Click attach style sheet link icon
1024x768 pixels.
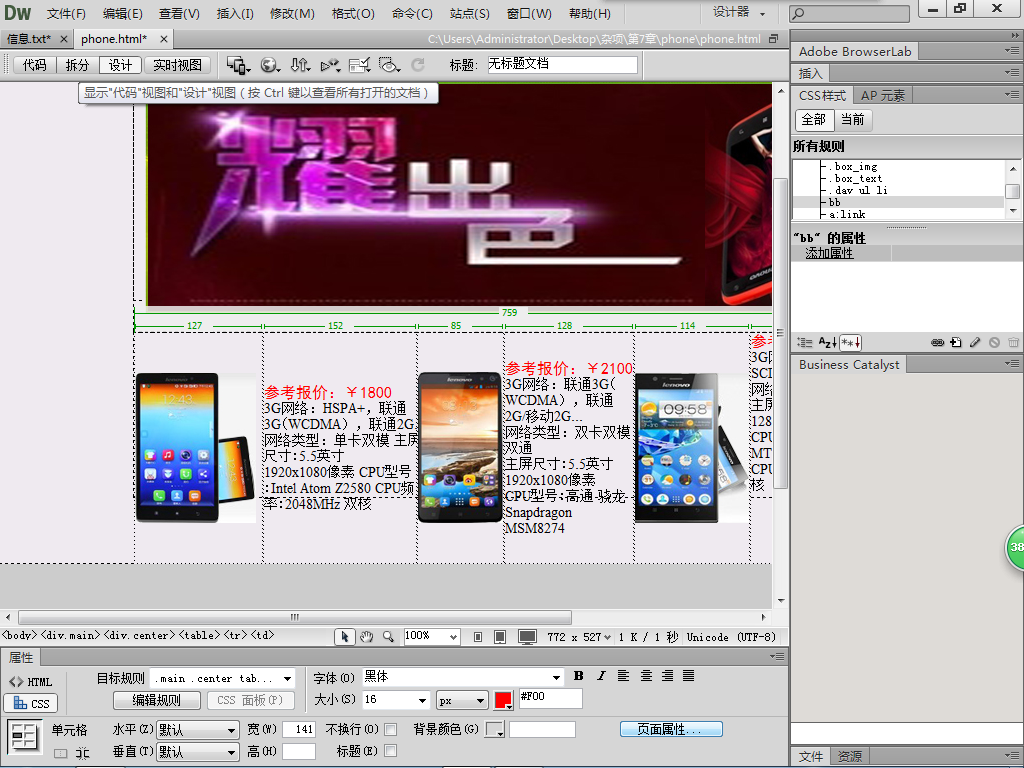[x=937, y=342]
